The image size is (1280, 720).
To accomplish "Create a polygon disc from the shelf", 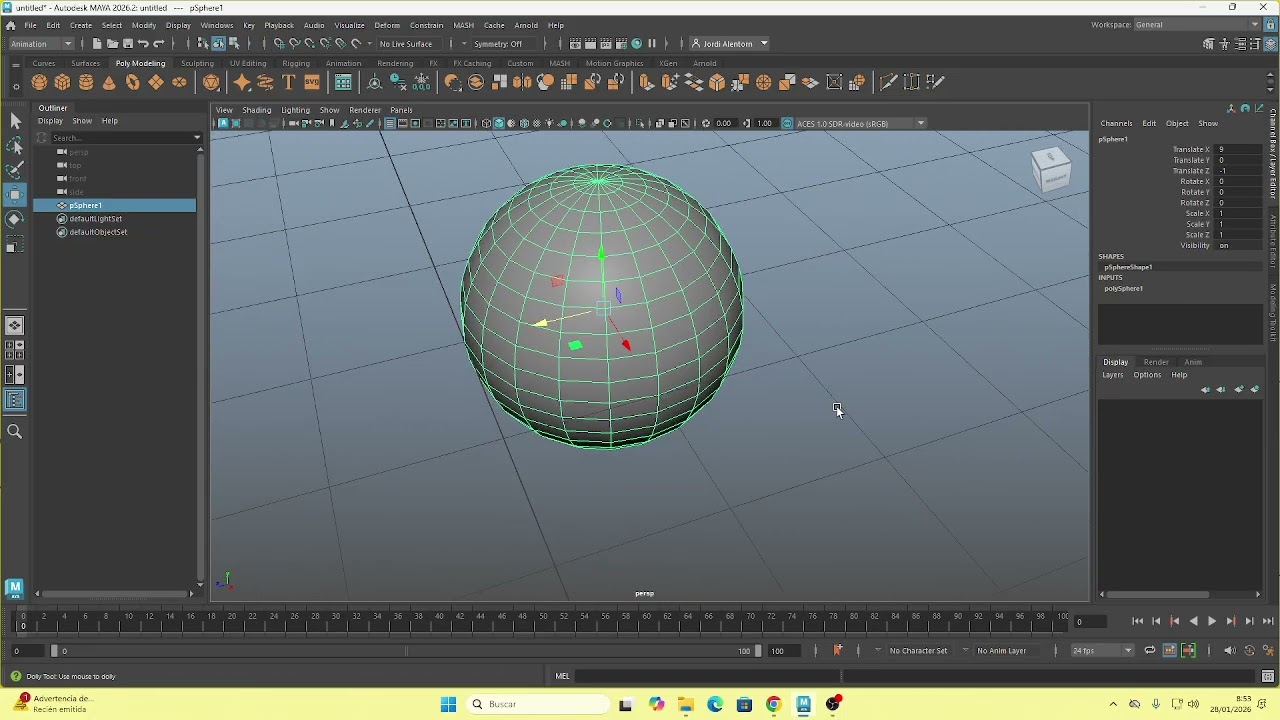I will (x=179, y=83).
